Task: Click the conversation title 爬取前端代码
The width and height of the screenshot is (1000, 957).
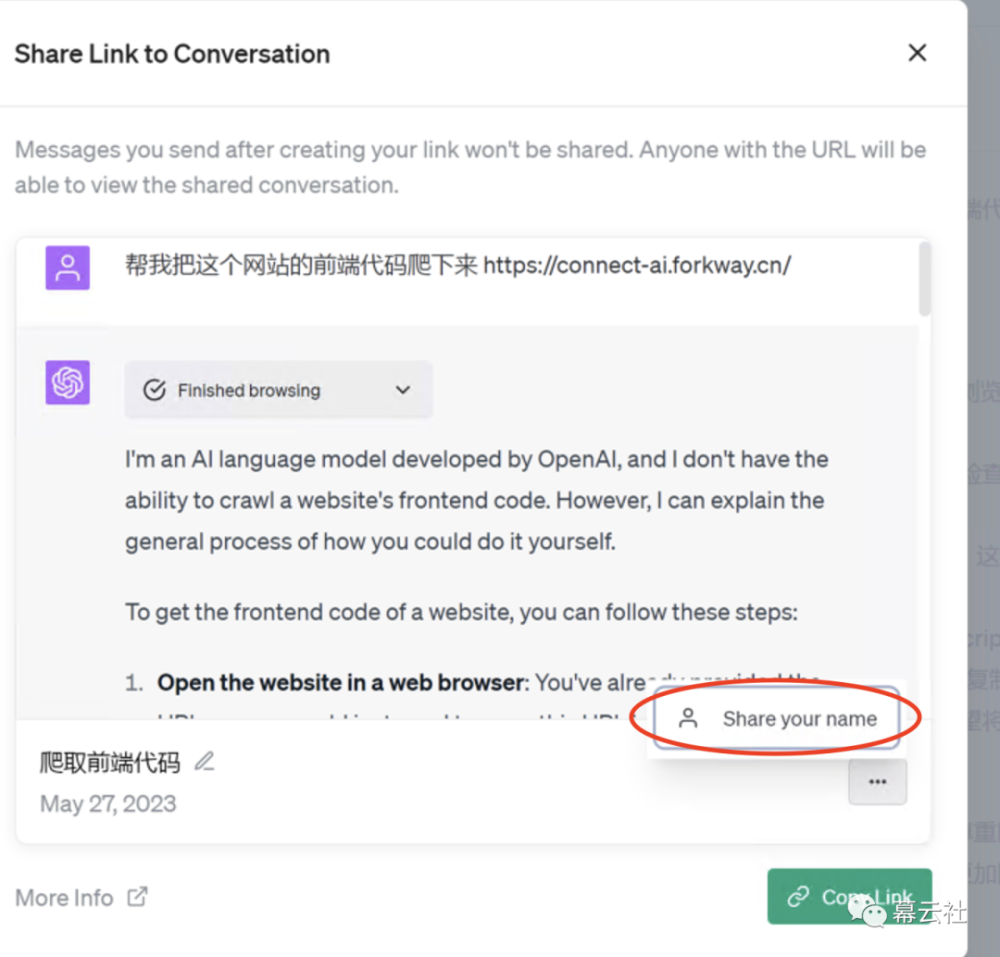Action: pos(108,761)
